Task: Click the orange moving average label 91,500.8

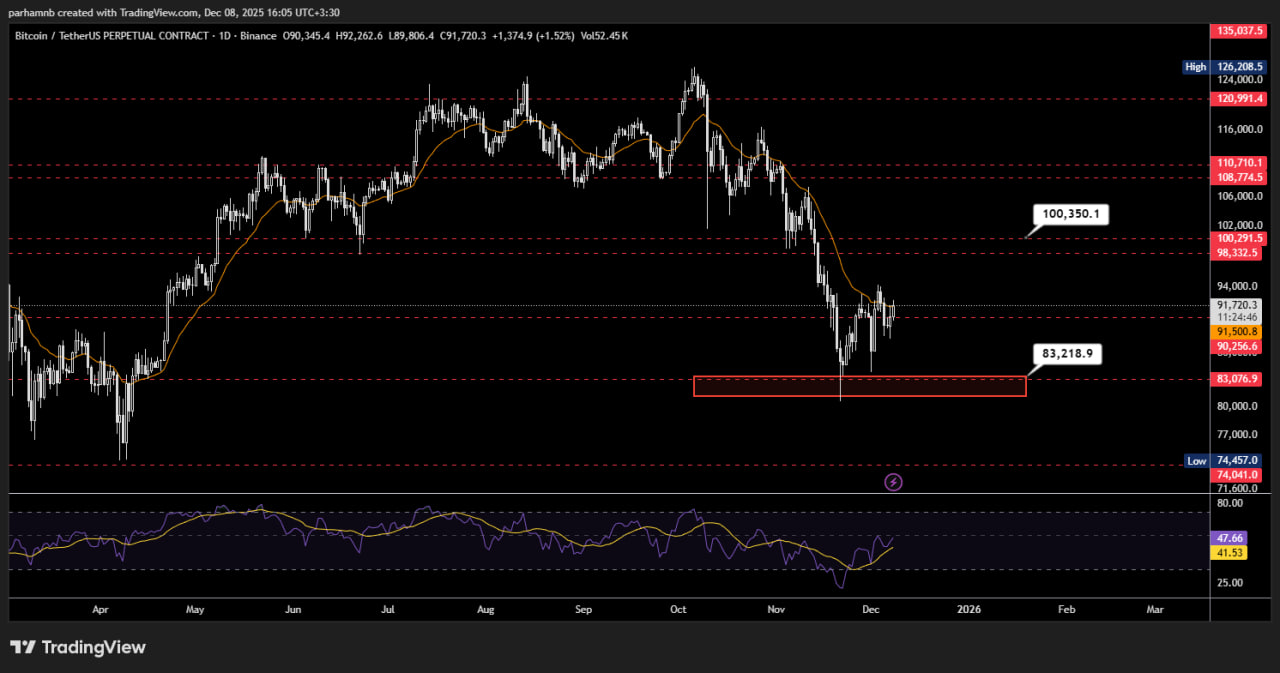Action: 1238,331
